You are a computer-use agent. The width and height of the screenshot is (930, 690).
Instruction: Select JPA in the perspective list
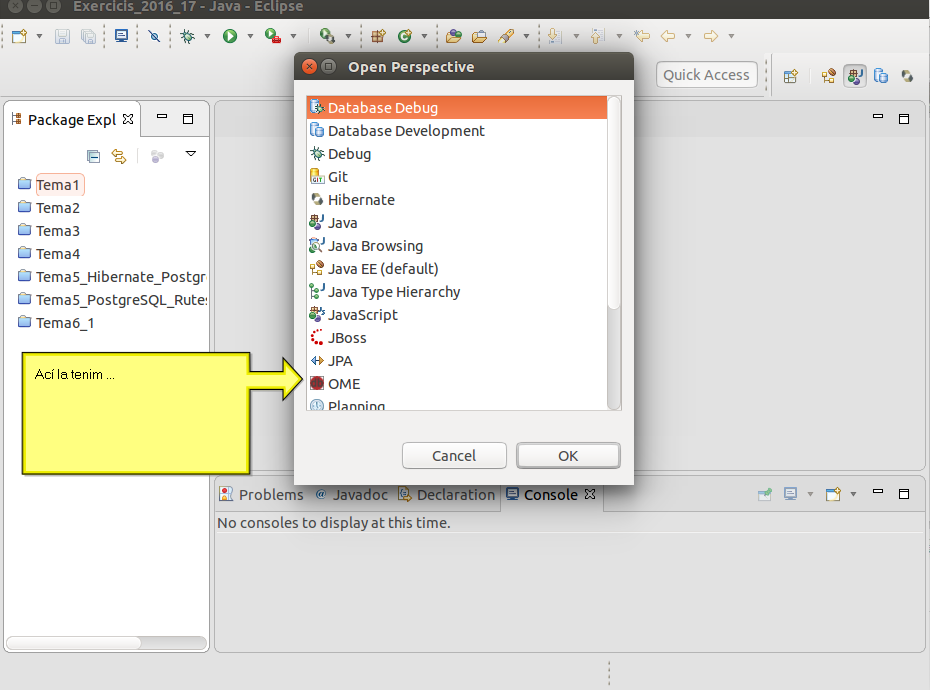pos(457,361)
